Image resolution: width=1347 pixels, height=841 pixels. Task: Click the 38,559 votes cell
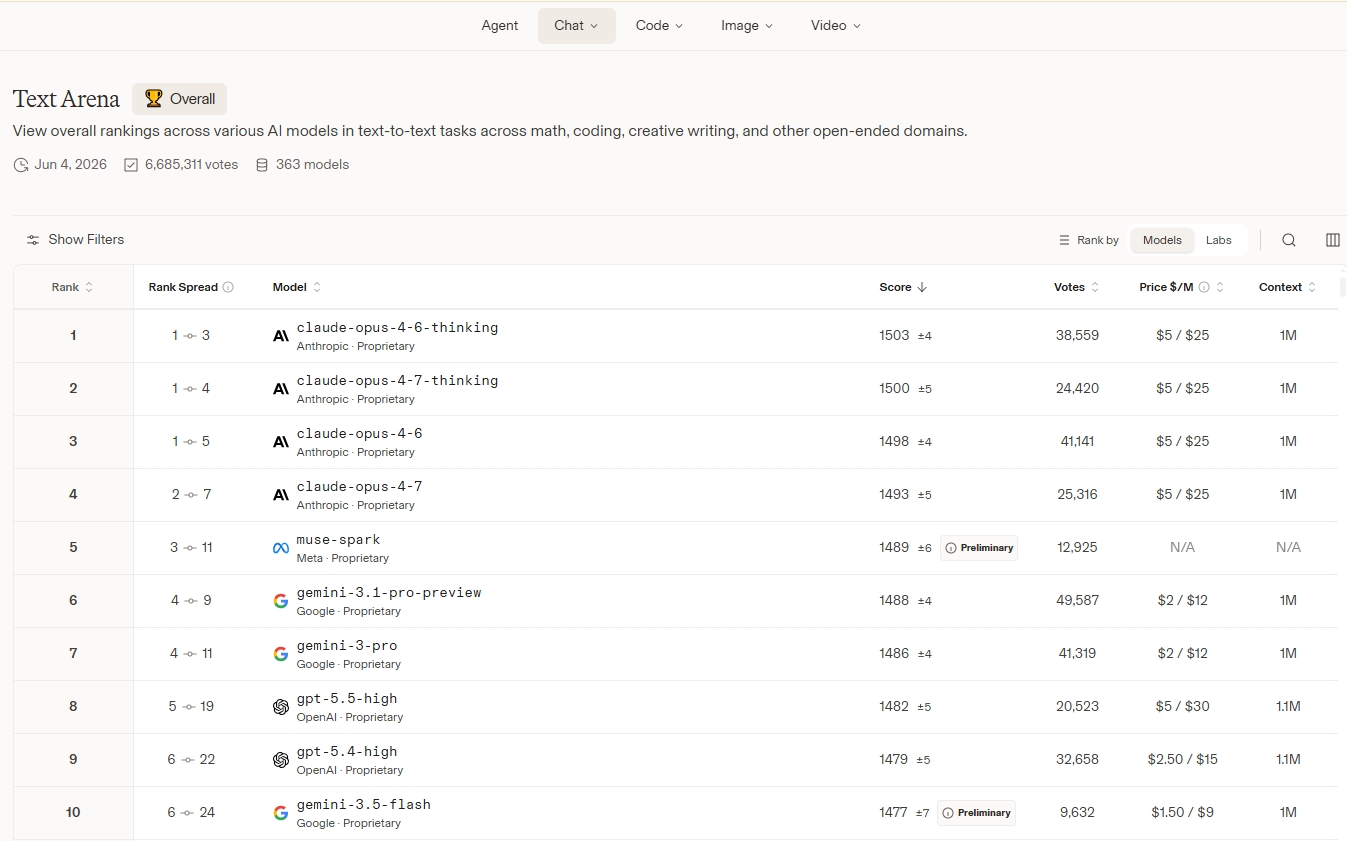1077,336
